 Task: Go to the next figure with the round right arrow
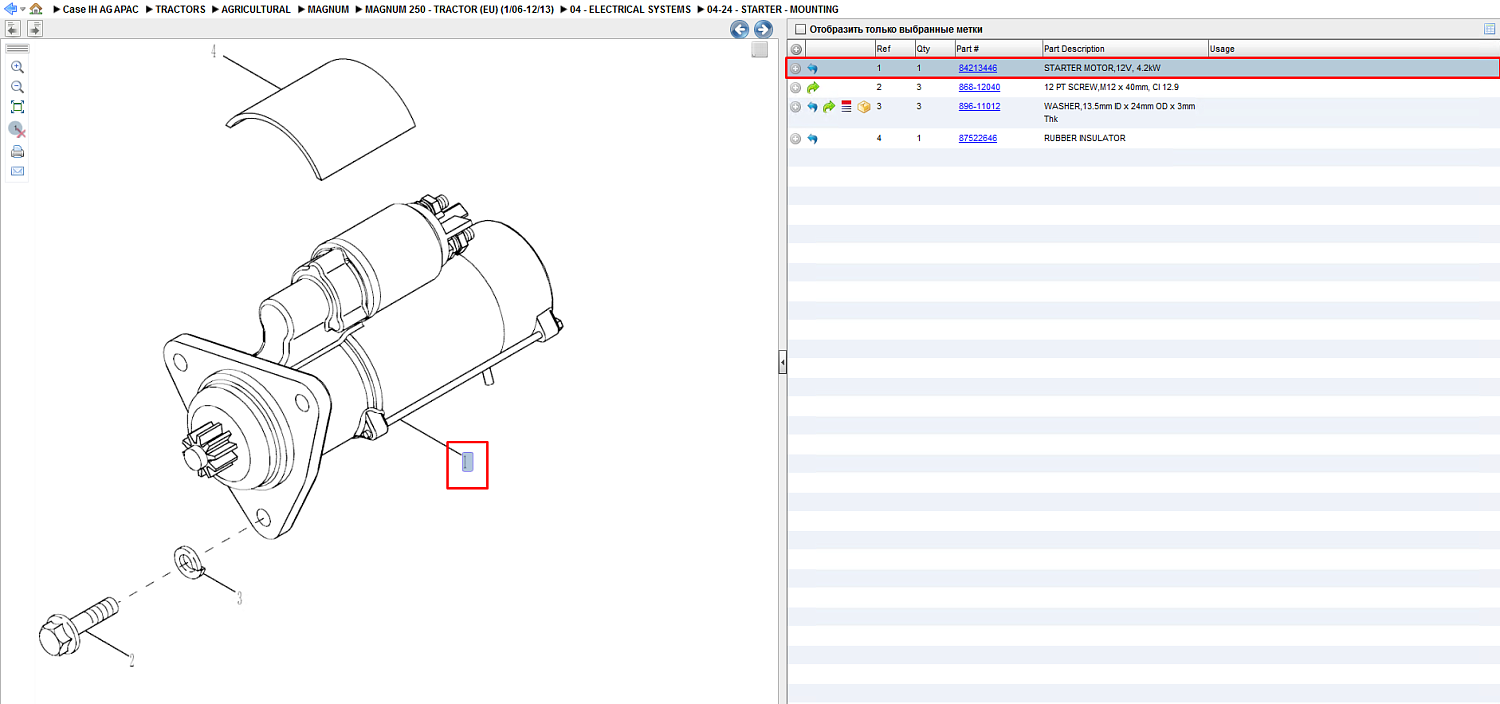pyautogui.click(x=763, y=30)
